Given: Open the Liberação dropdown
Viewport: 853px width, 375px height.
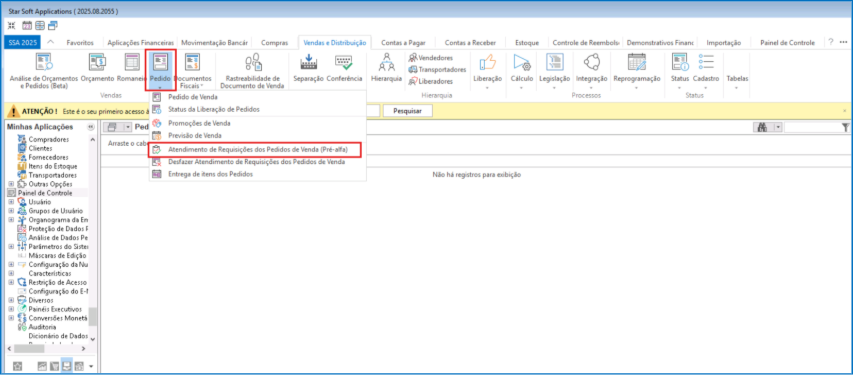Looking at the screenshot, I should [487, 70].
